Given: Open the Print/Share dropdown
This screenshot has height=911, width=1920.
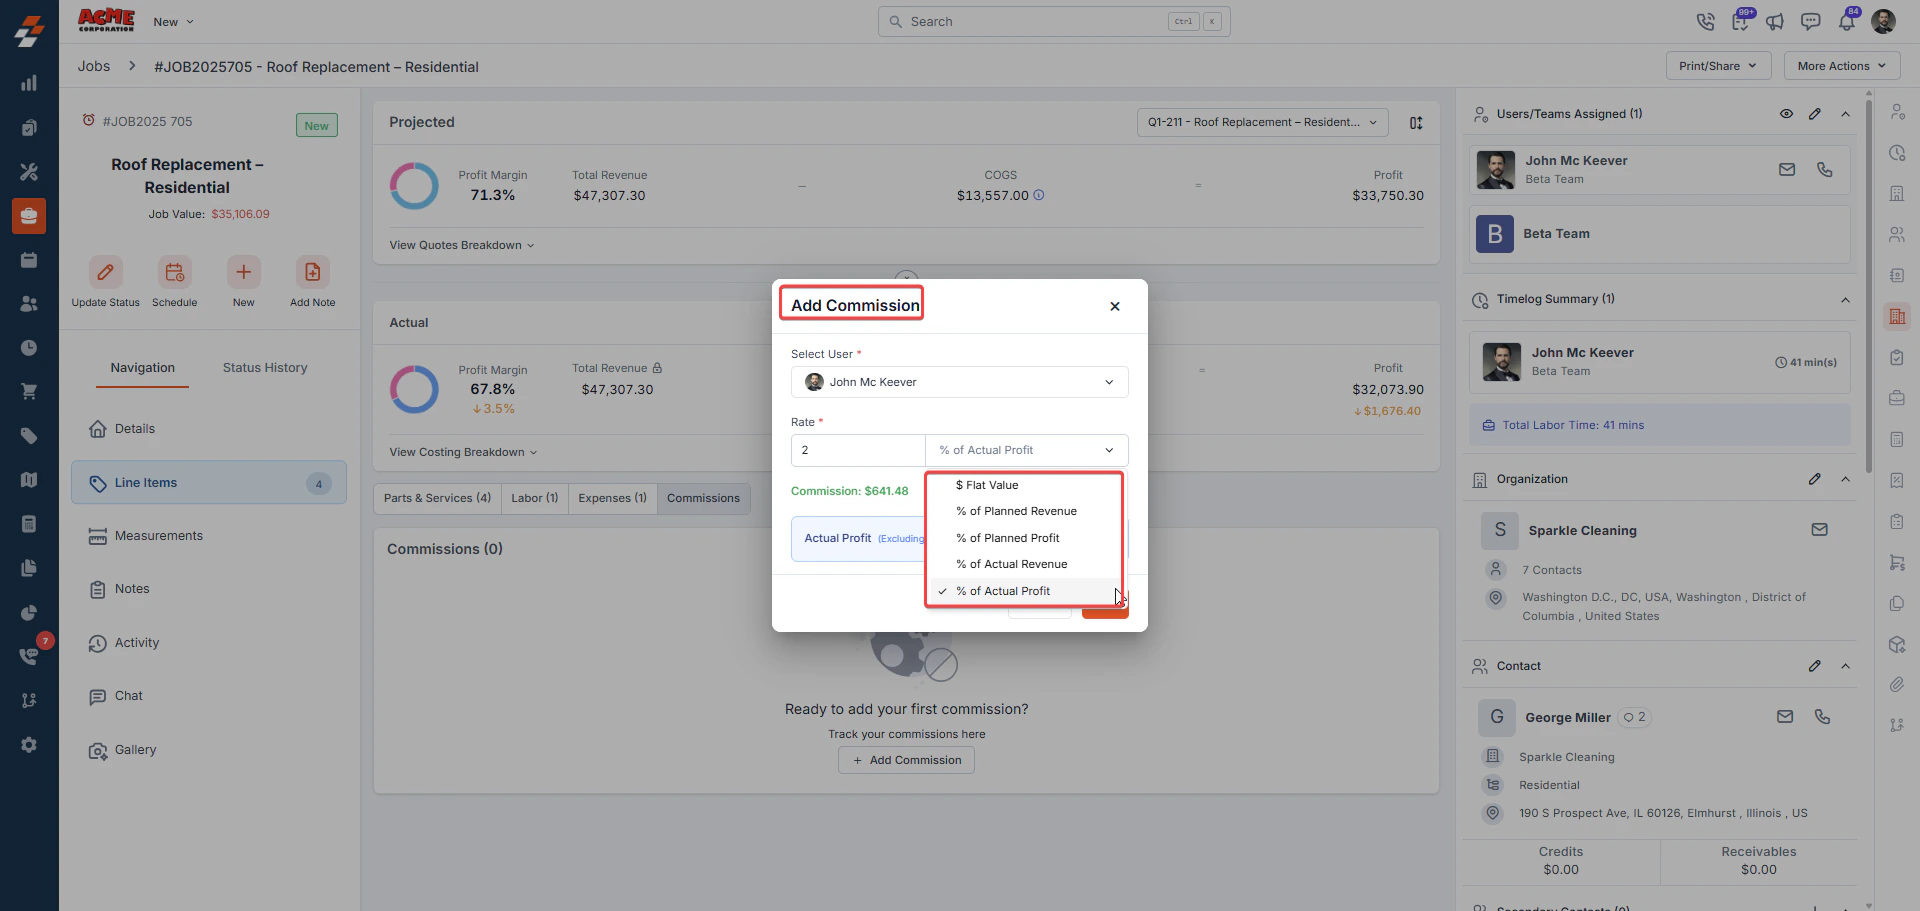Looking at the screenshot, I should pyautogui.click(x=1718, y=66).
